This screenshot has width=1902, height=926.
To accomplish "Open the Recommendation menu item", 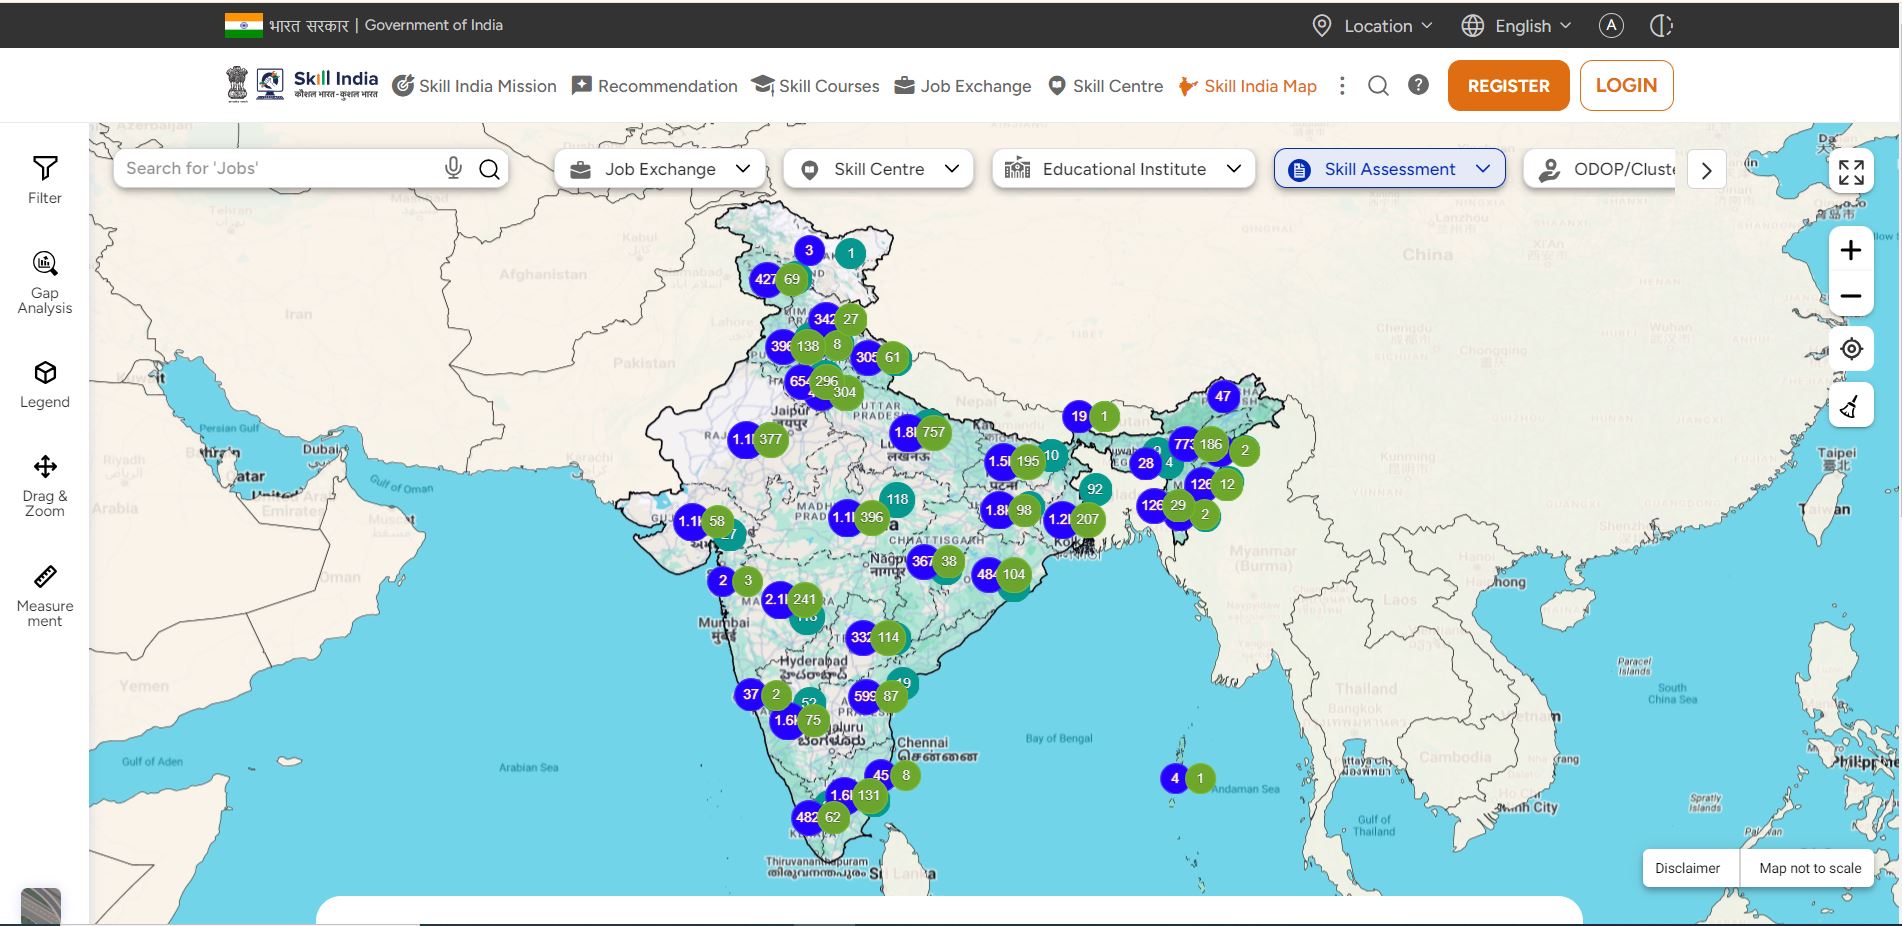I will pos(654,86).
